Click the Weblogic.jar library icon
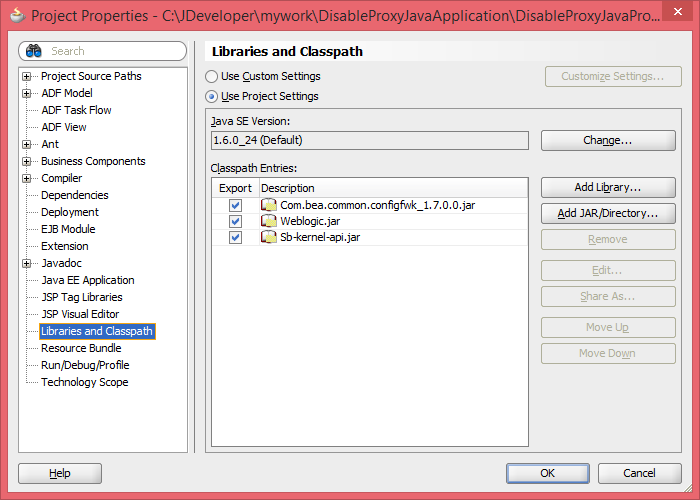 point(269,221)
